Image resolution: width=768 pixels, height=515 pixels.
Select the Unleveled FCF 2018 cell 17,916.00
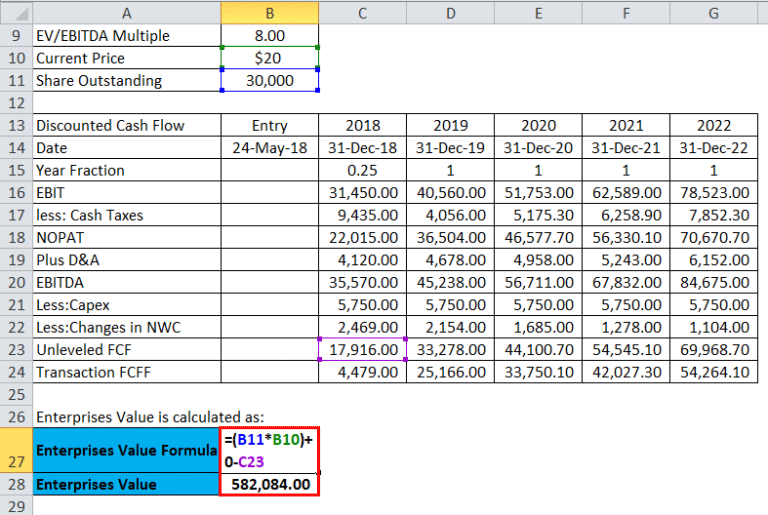click(x=362, y=349)
